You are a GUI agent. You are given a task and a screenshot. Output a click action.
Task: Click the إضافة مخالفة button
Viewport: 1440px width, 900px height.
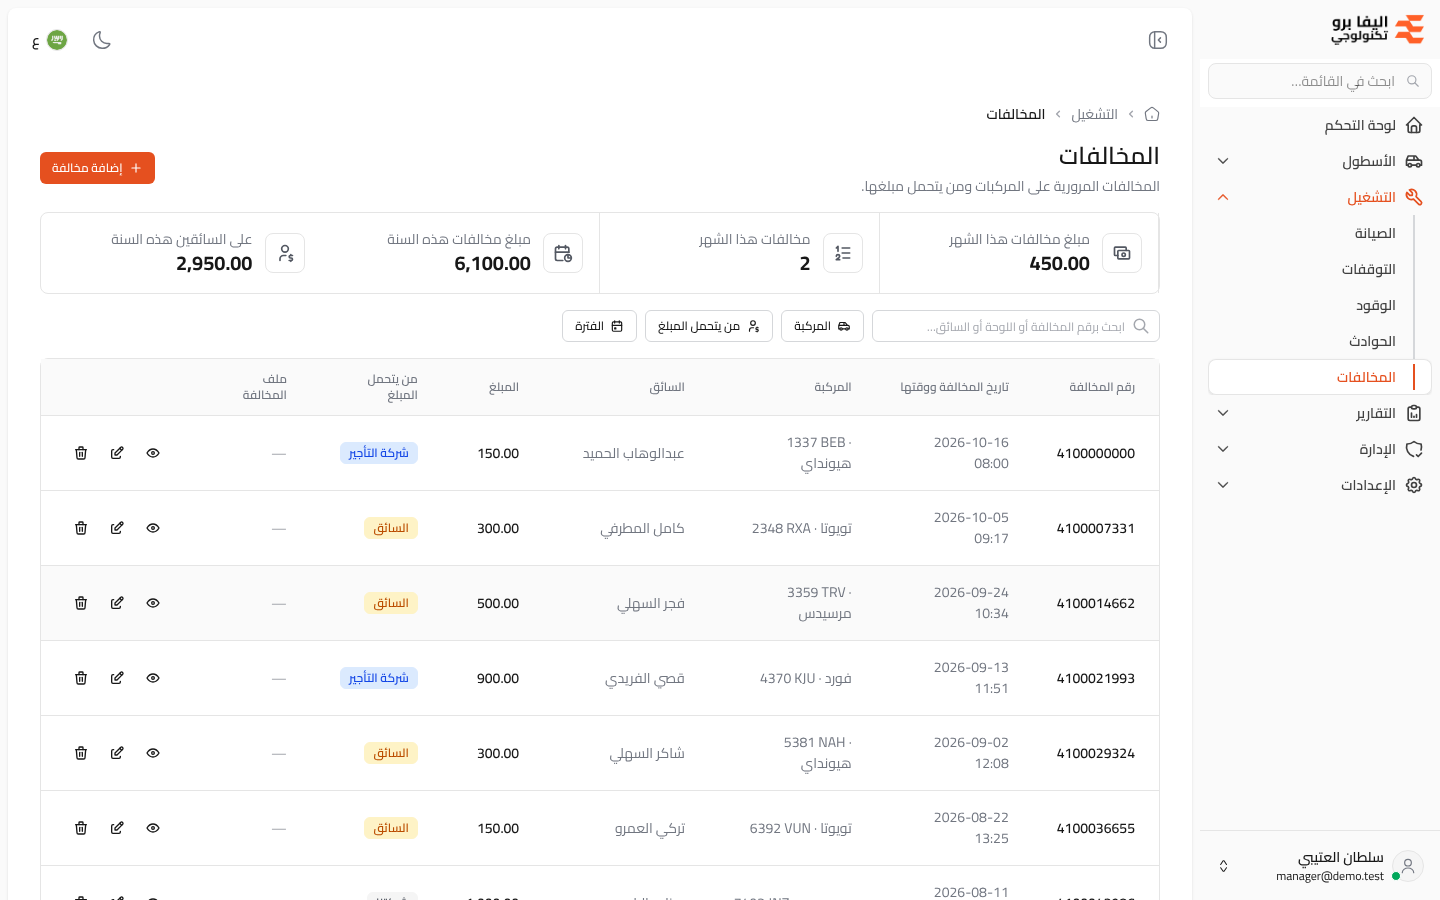[x=97, y=168]
